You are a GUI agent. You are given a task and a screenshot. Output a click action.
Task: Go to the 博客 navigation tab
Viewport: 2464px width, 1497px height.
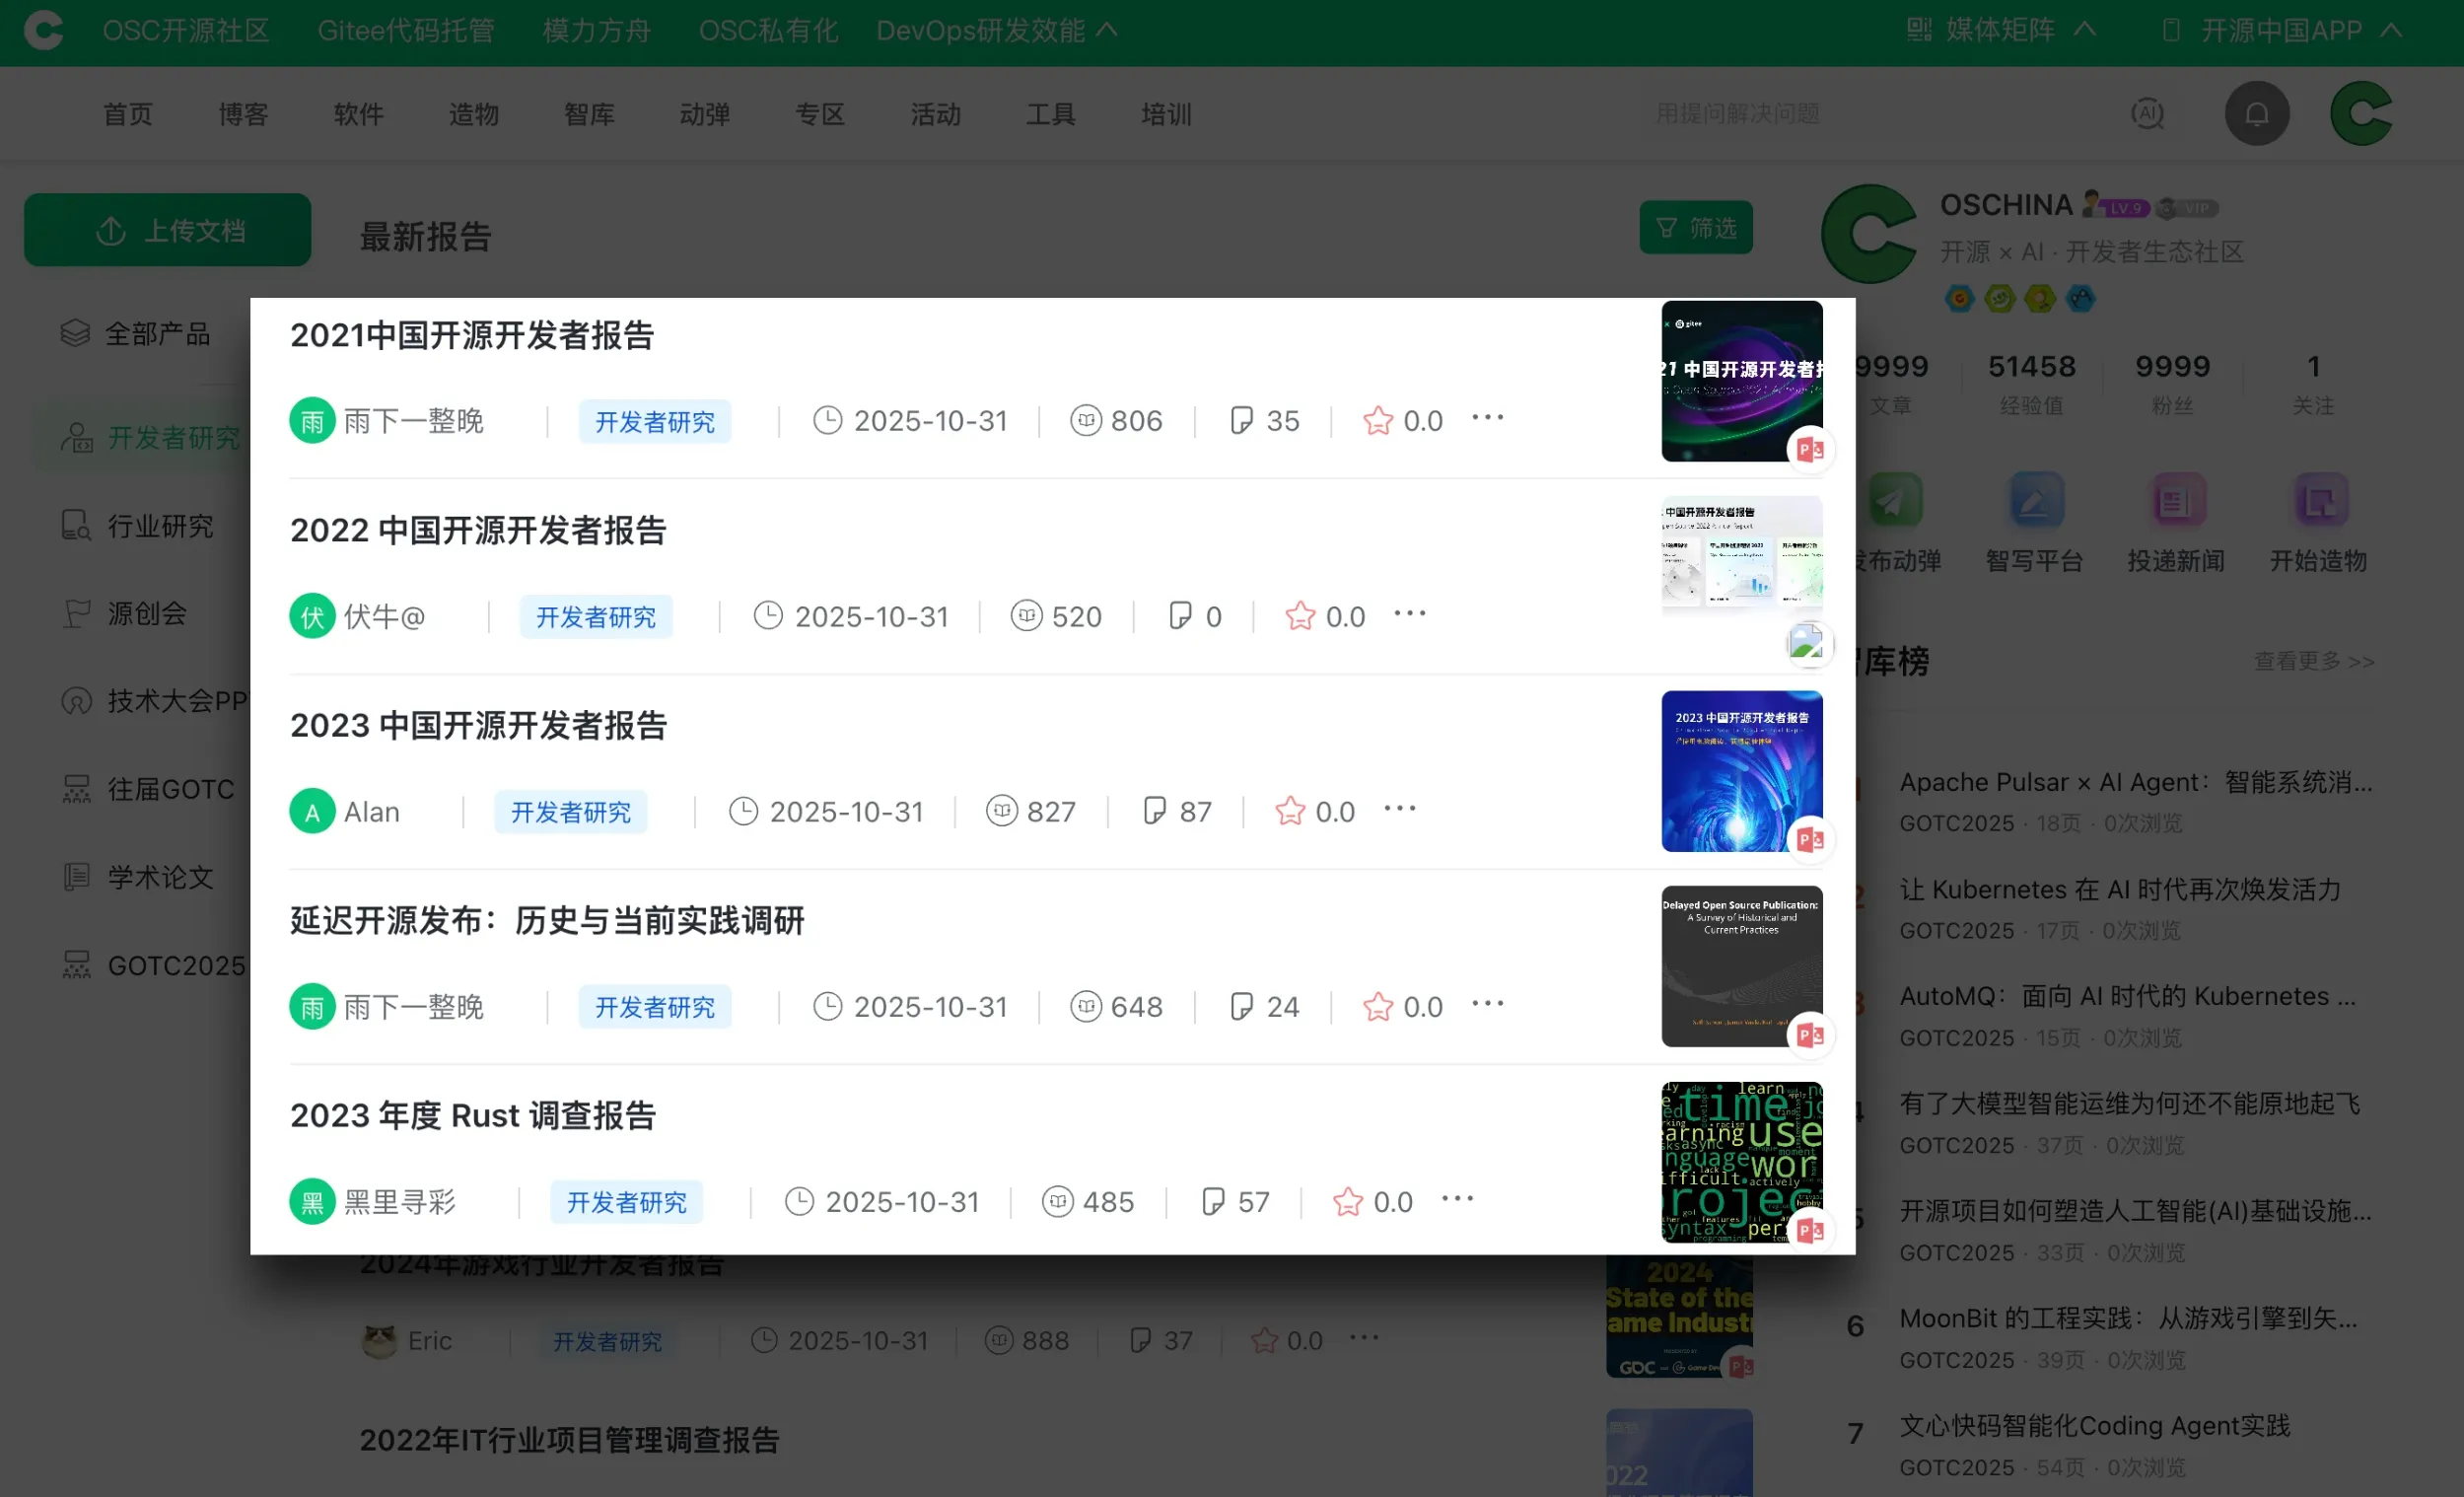tap(243, 114)
